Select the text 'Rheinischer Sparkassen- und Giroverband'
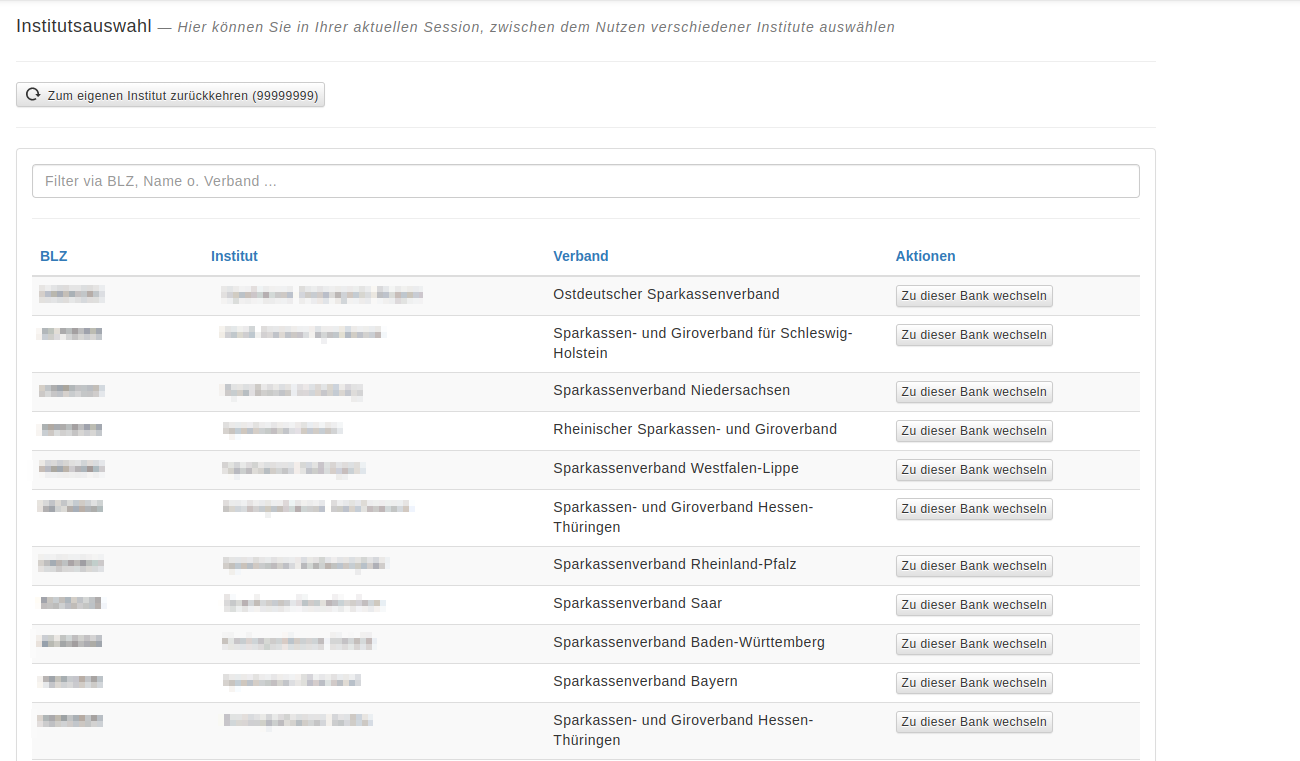The height and width of the screenshot is (761, 1300). click(x=695, y=429)
